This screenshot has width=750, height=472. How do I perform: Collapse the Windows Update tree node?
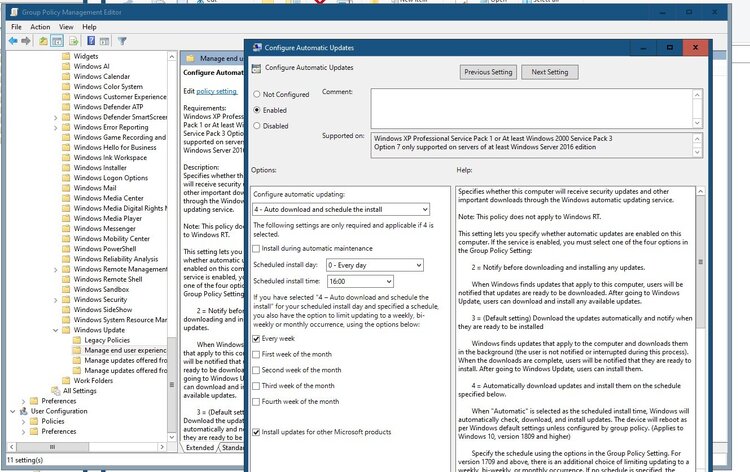[x=55, y=330]
